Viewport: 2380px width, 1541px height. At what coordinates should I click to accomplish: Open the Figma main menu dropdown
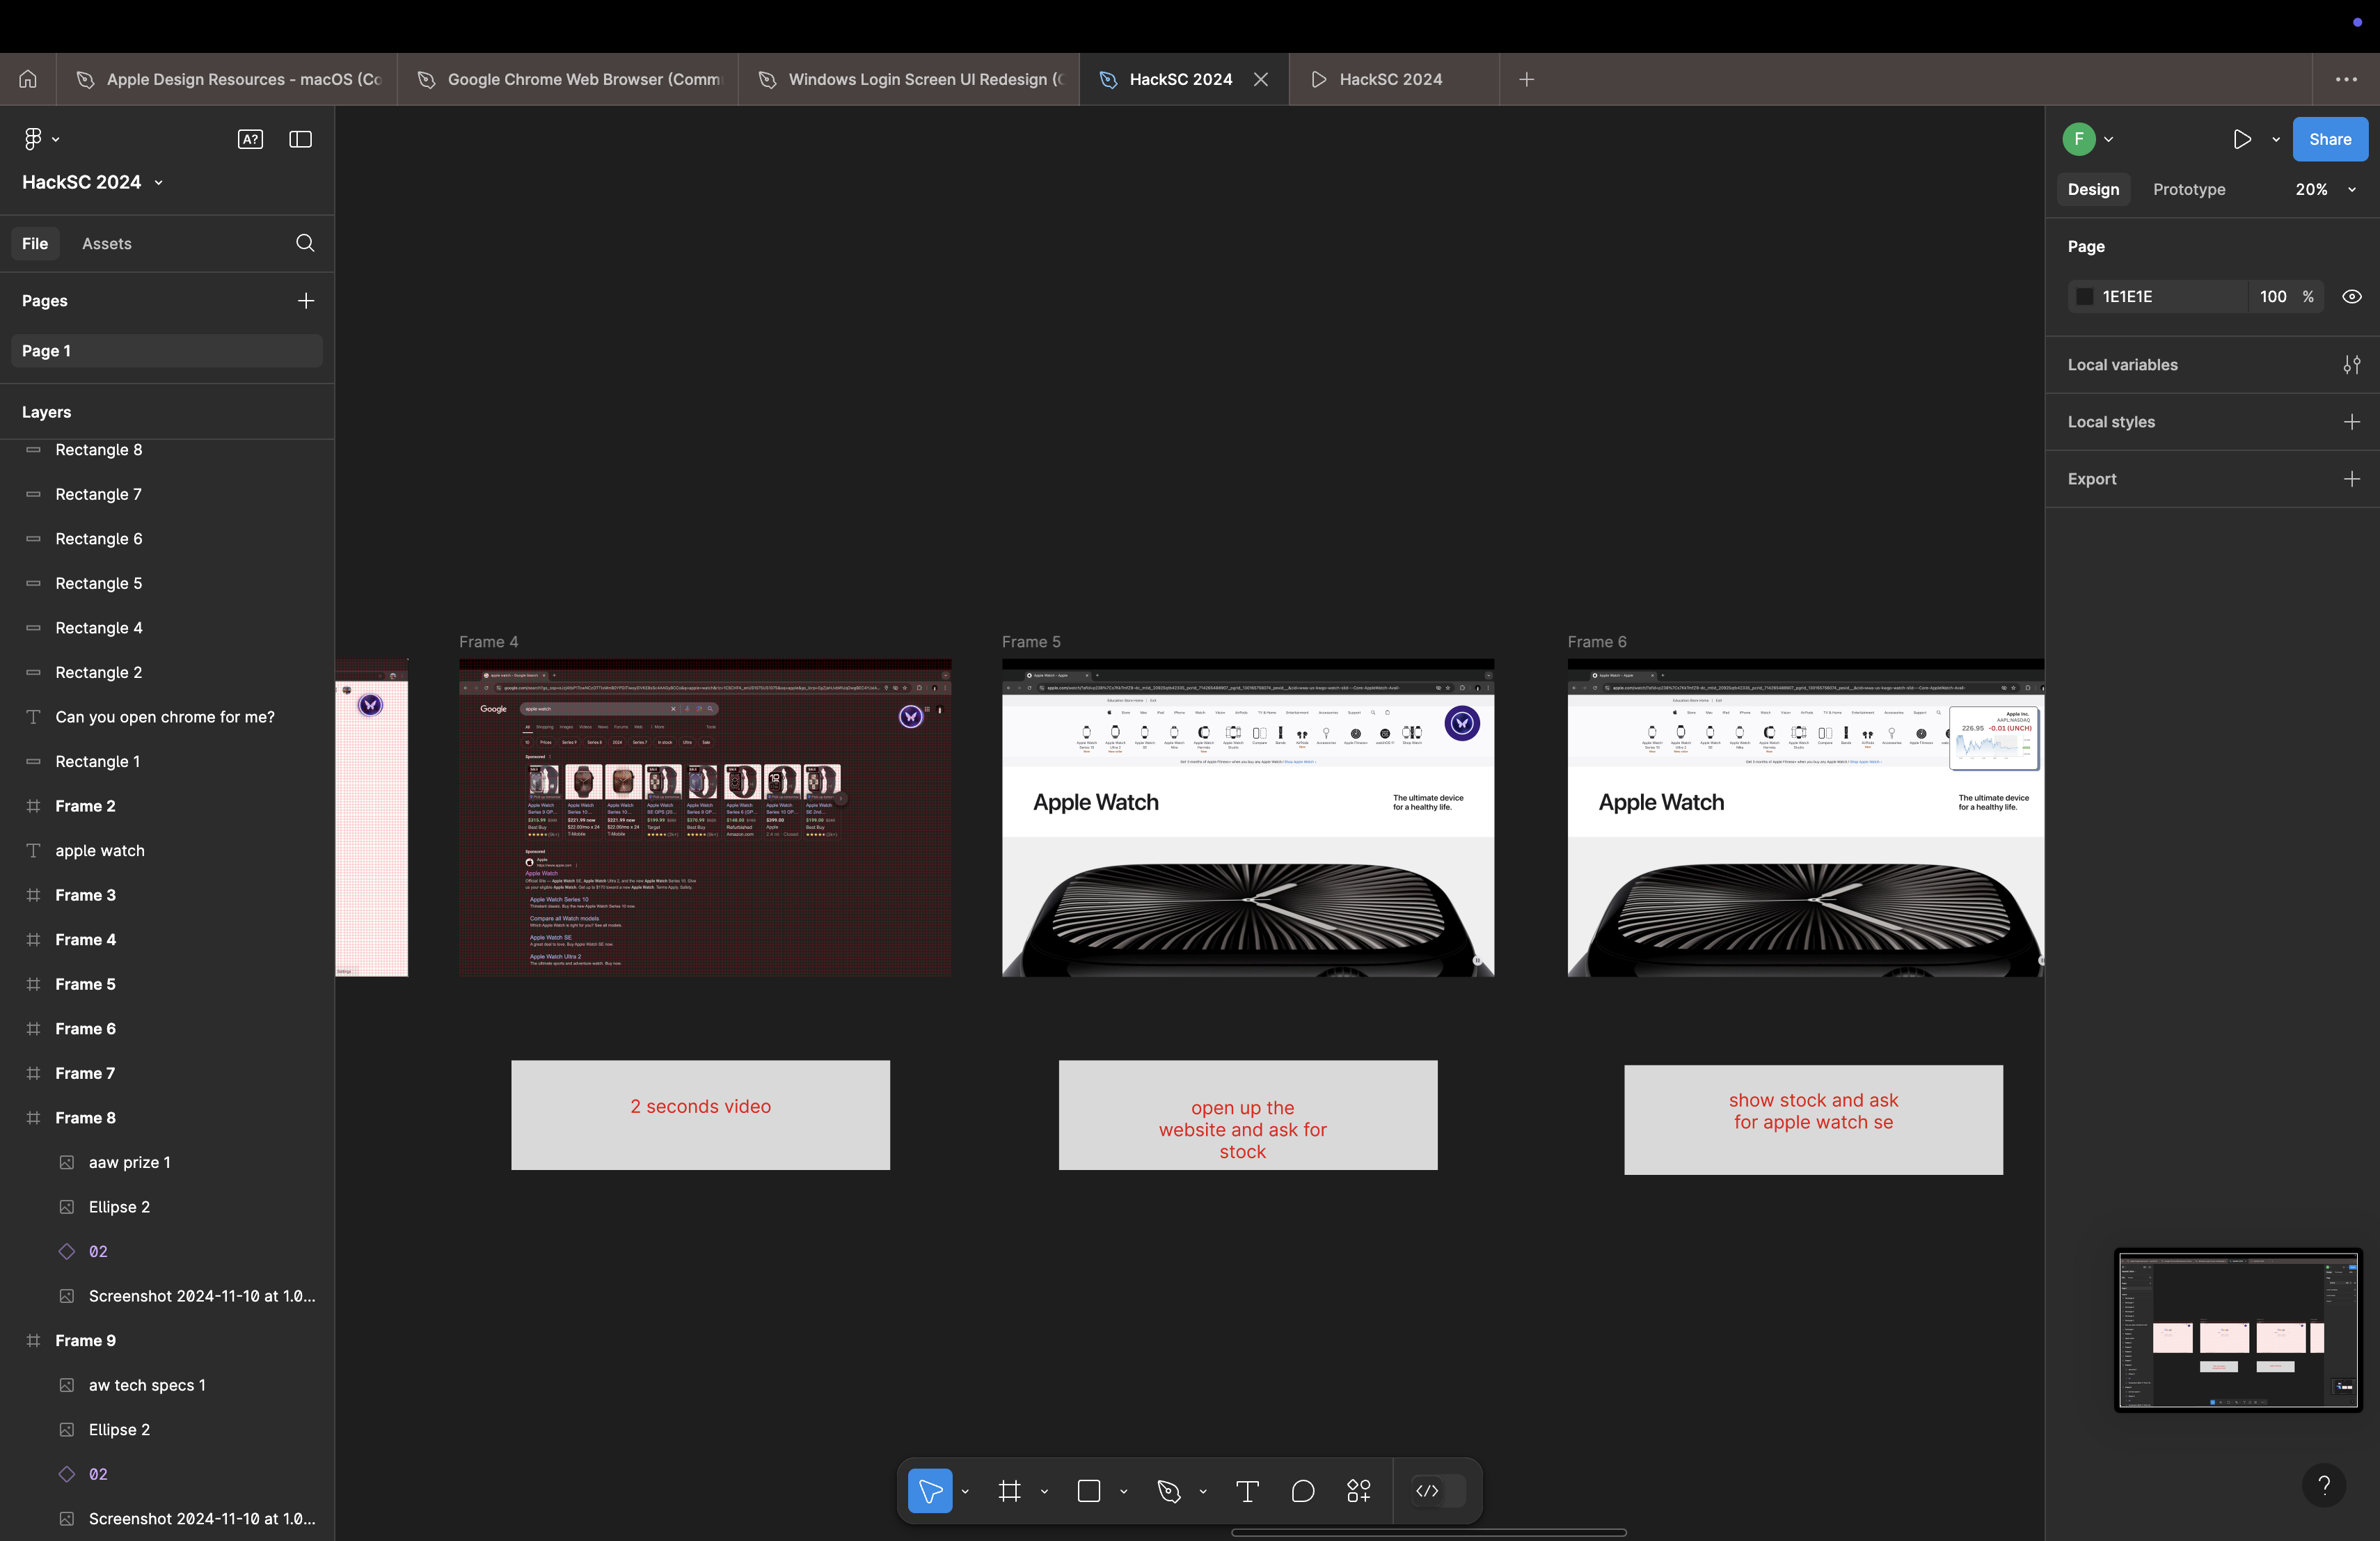[40, 140]
